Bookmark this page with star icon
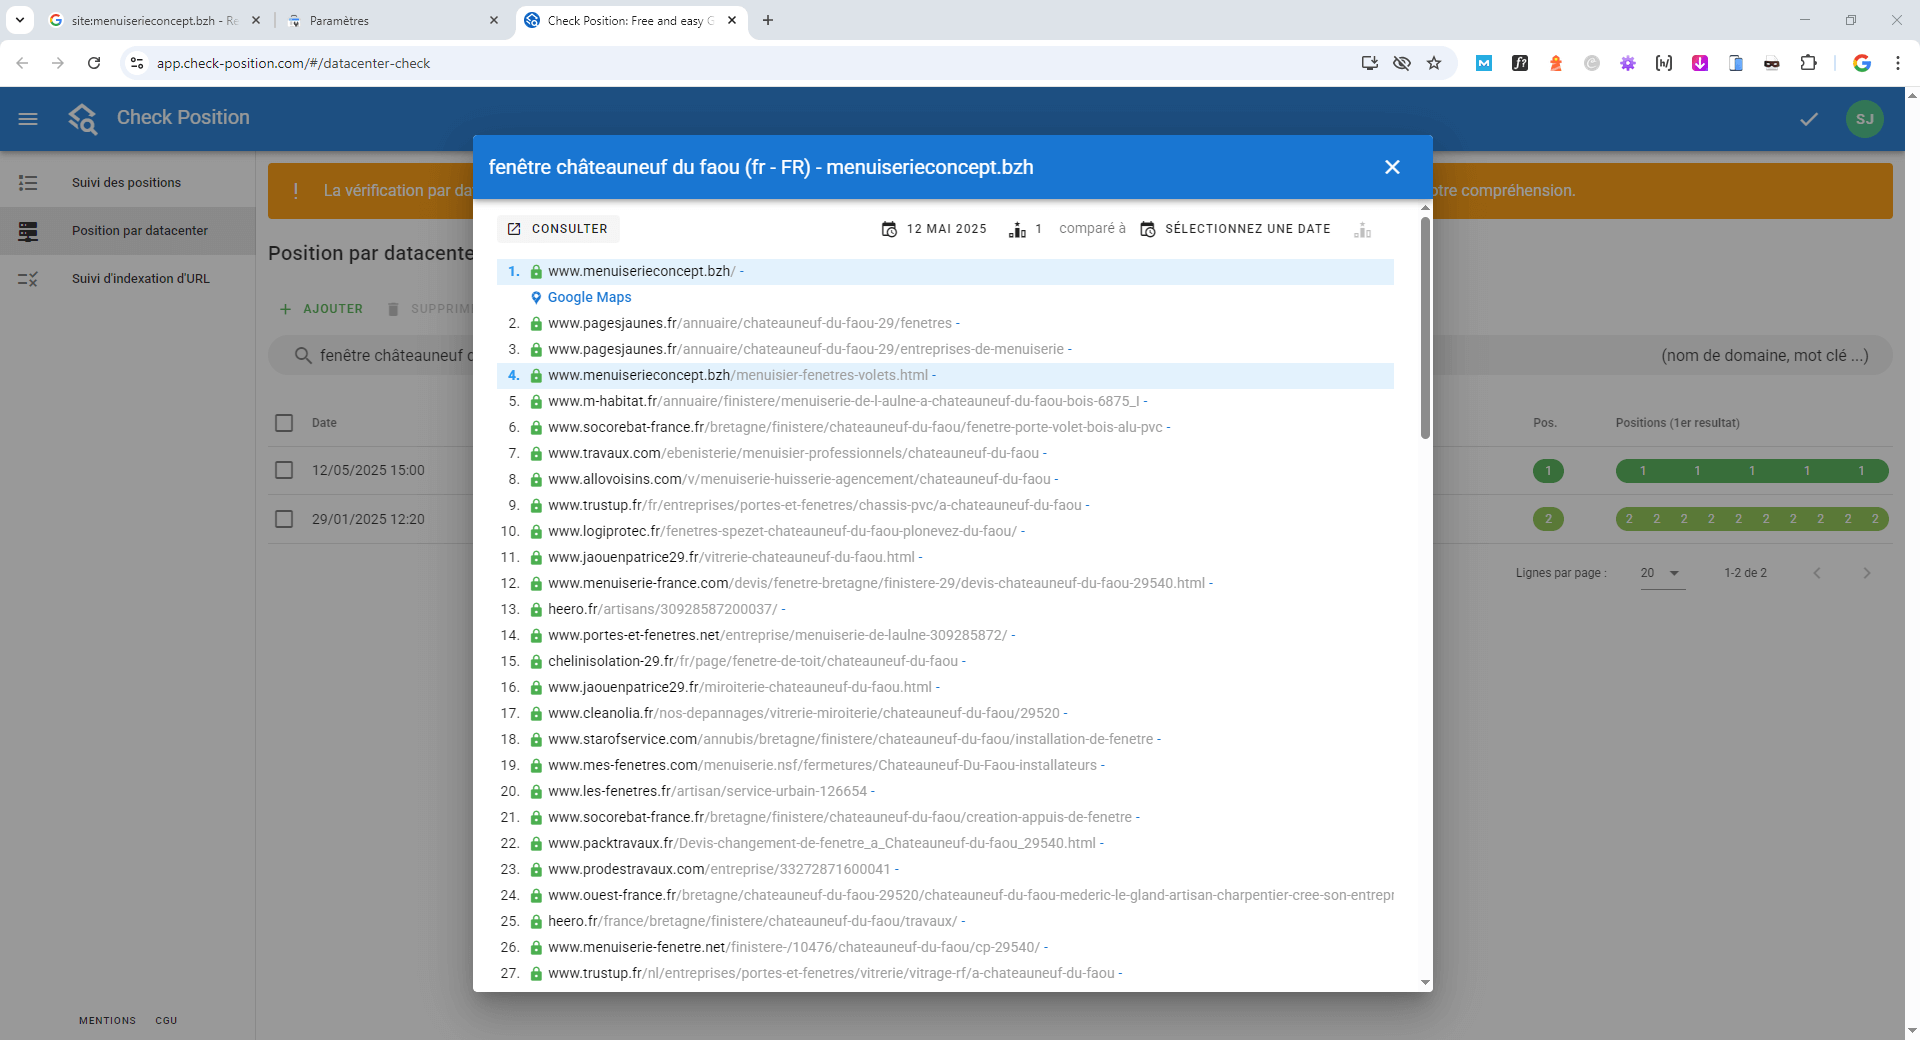Image resolution: width=1920 pixels, height=1040 pixels. tap(1434, 63)
